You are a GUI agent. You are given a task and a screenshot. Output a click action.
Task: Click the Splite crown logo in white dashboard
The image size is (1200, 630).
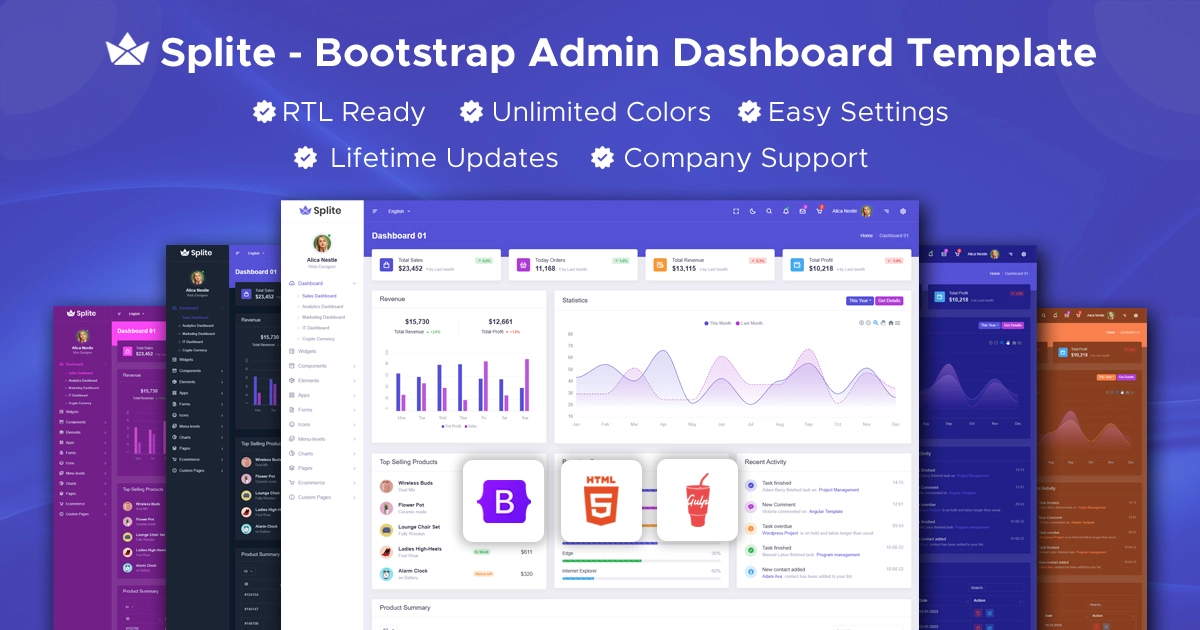coord(304,210)
